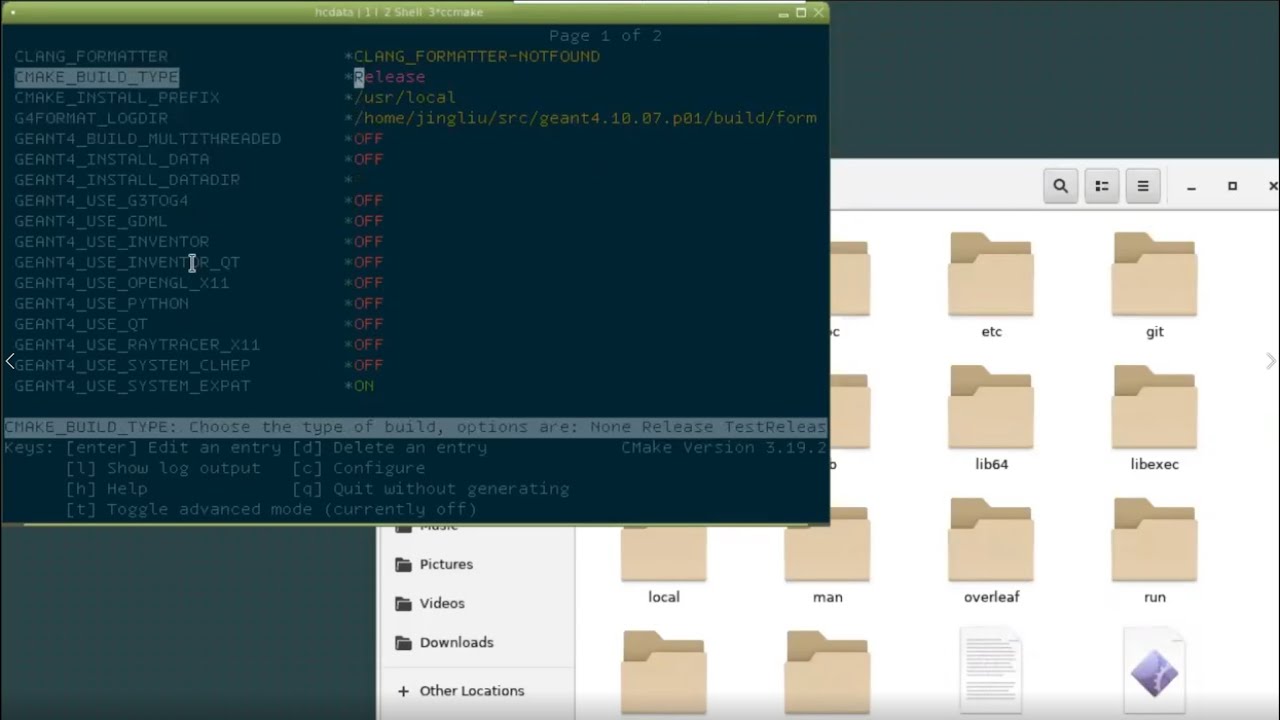
Task: Switch file manager to list view icon
Action: click(1102, 186)
